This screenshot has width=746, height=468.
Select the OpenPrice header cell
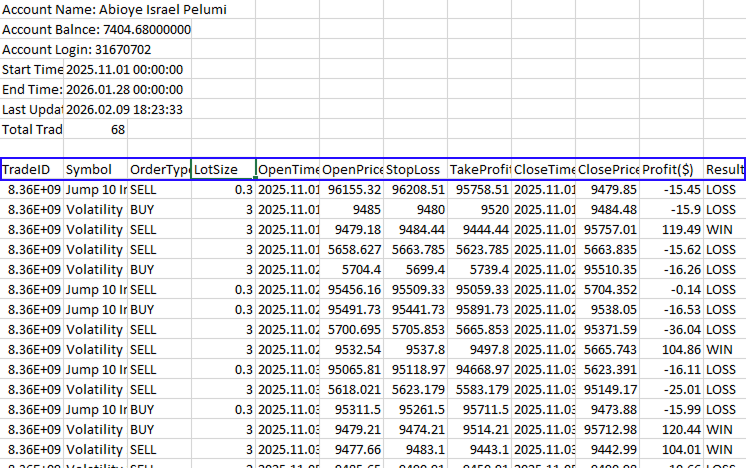tap(351, 169)
